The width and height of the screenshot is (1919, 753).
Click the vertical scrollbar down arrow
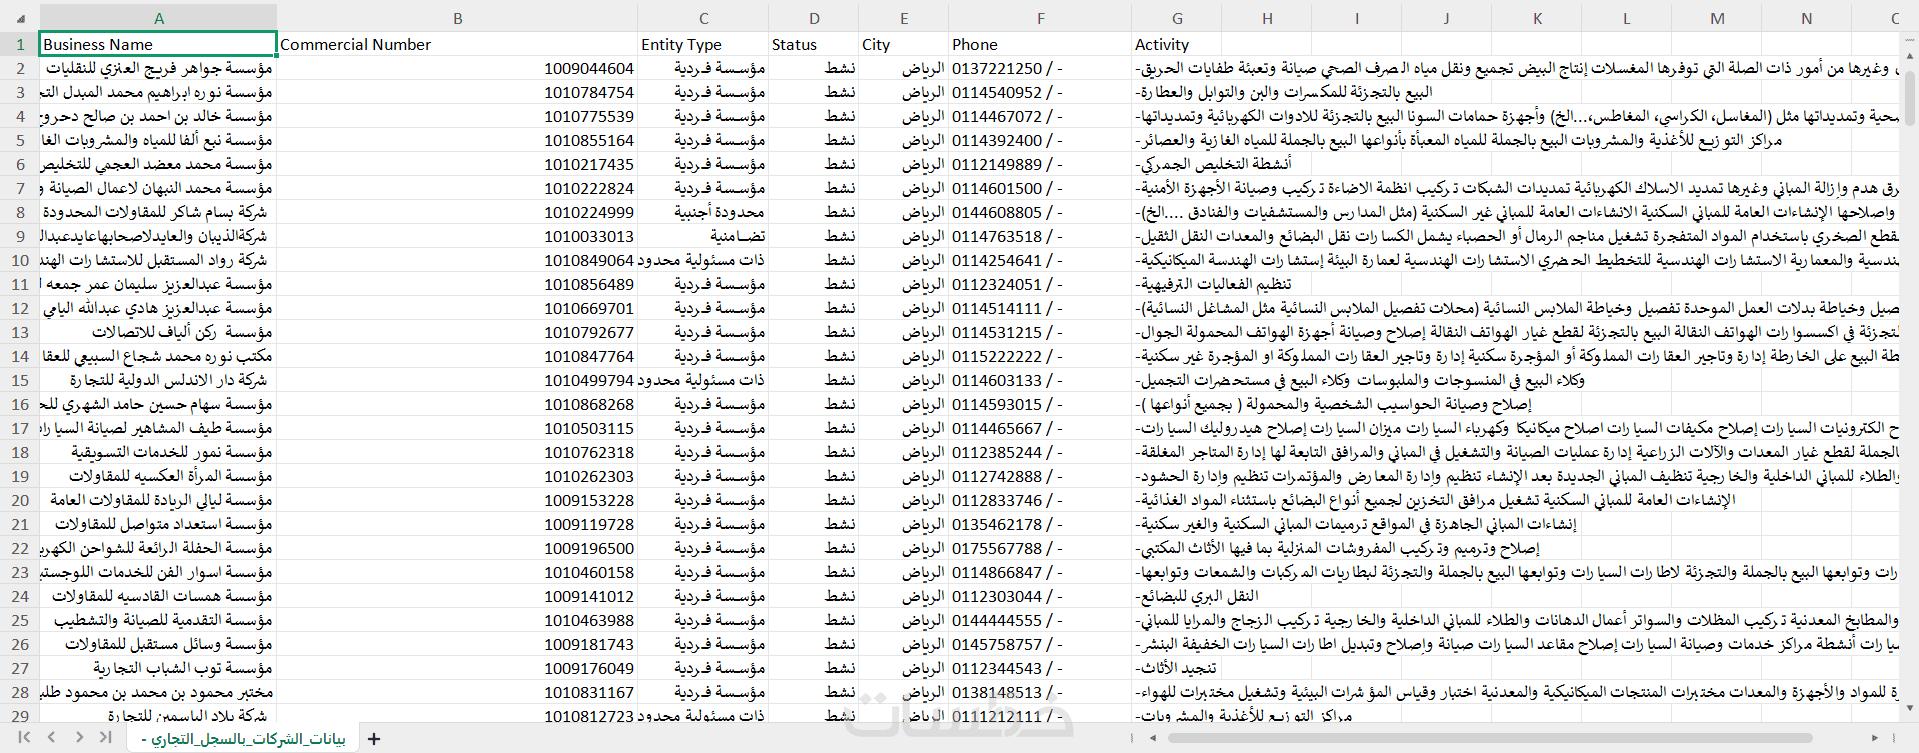point(1909,708)
